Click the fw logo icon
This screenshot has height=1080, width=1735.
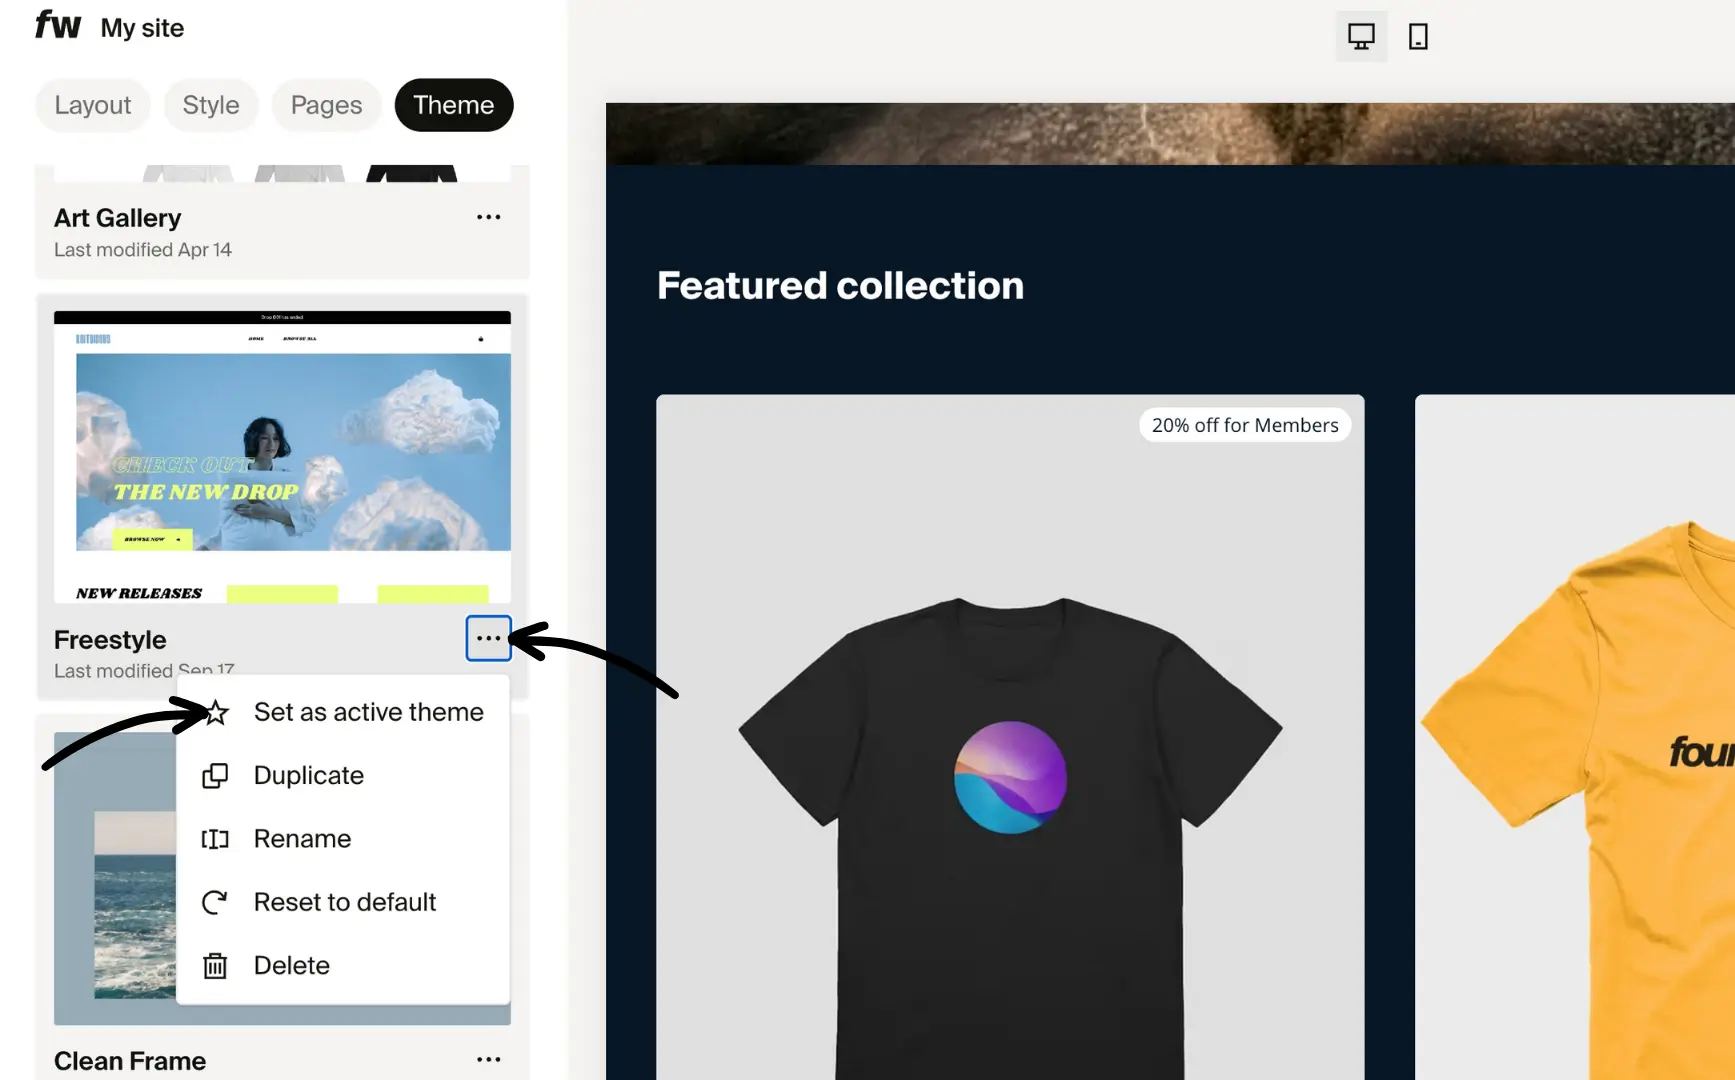point(57,27)
